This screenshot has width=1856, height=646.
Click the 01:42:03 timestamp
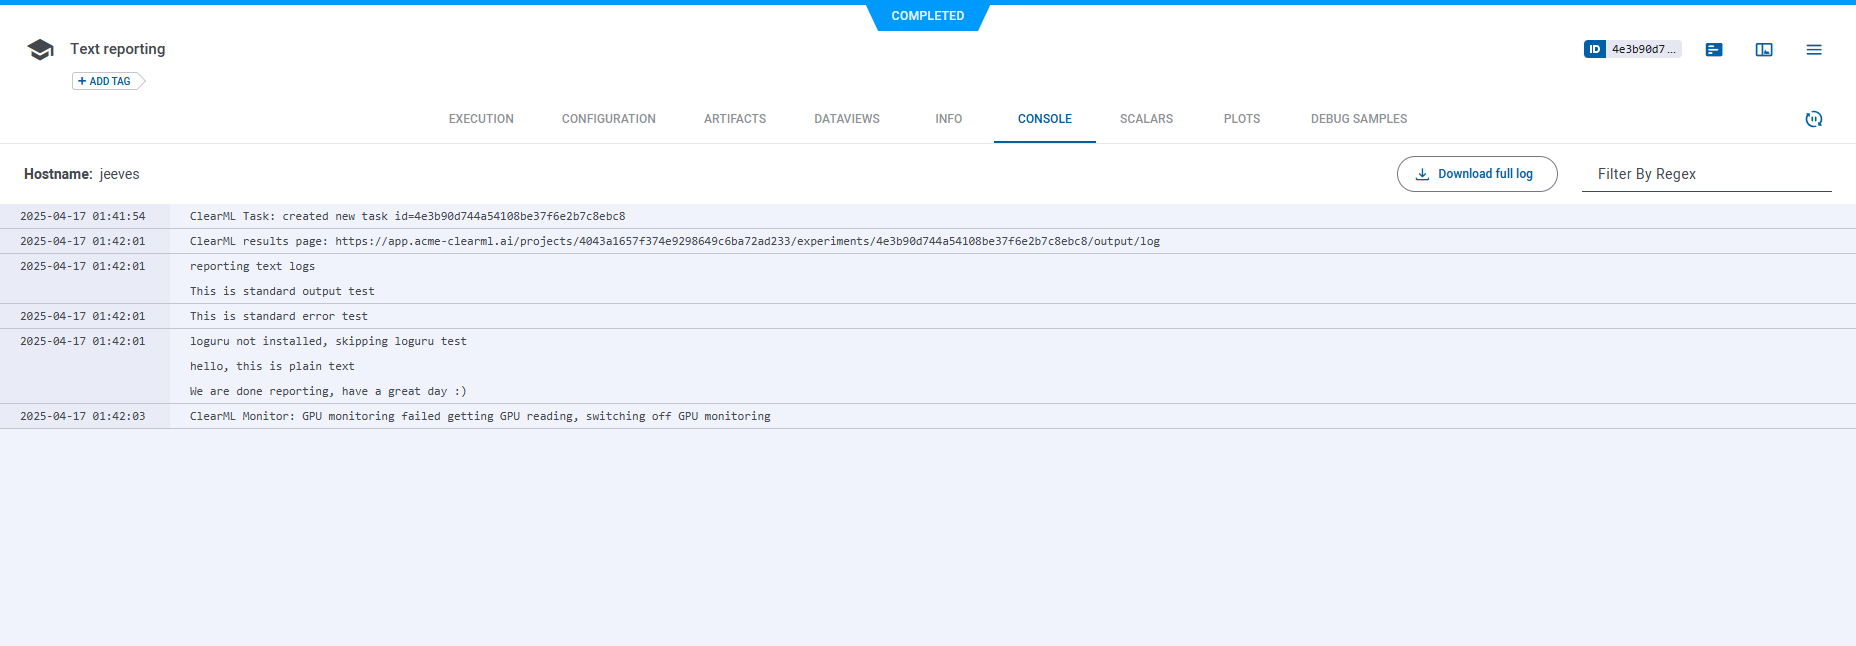click(x=83, y=416)
